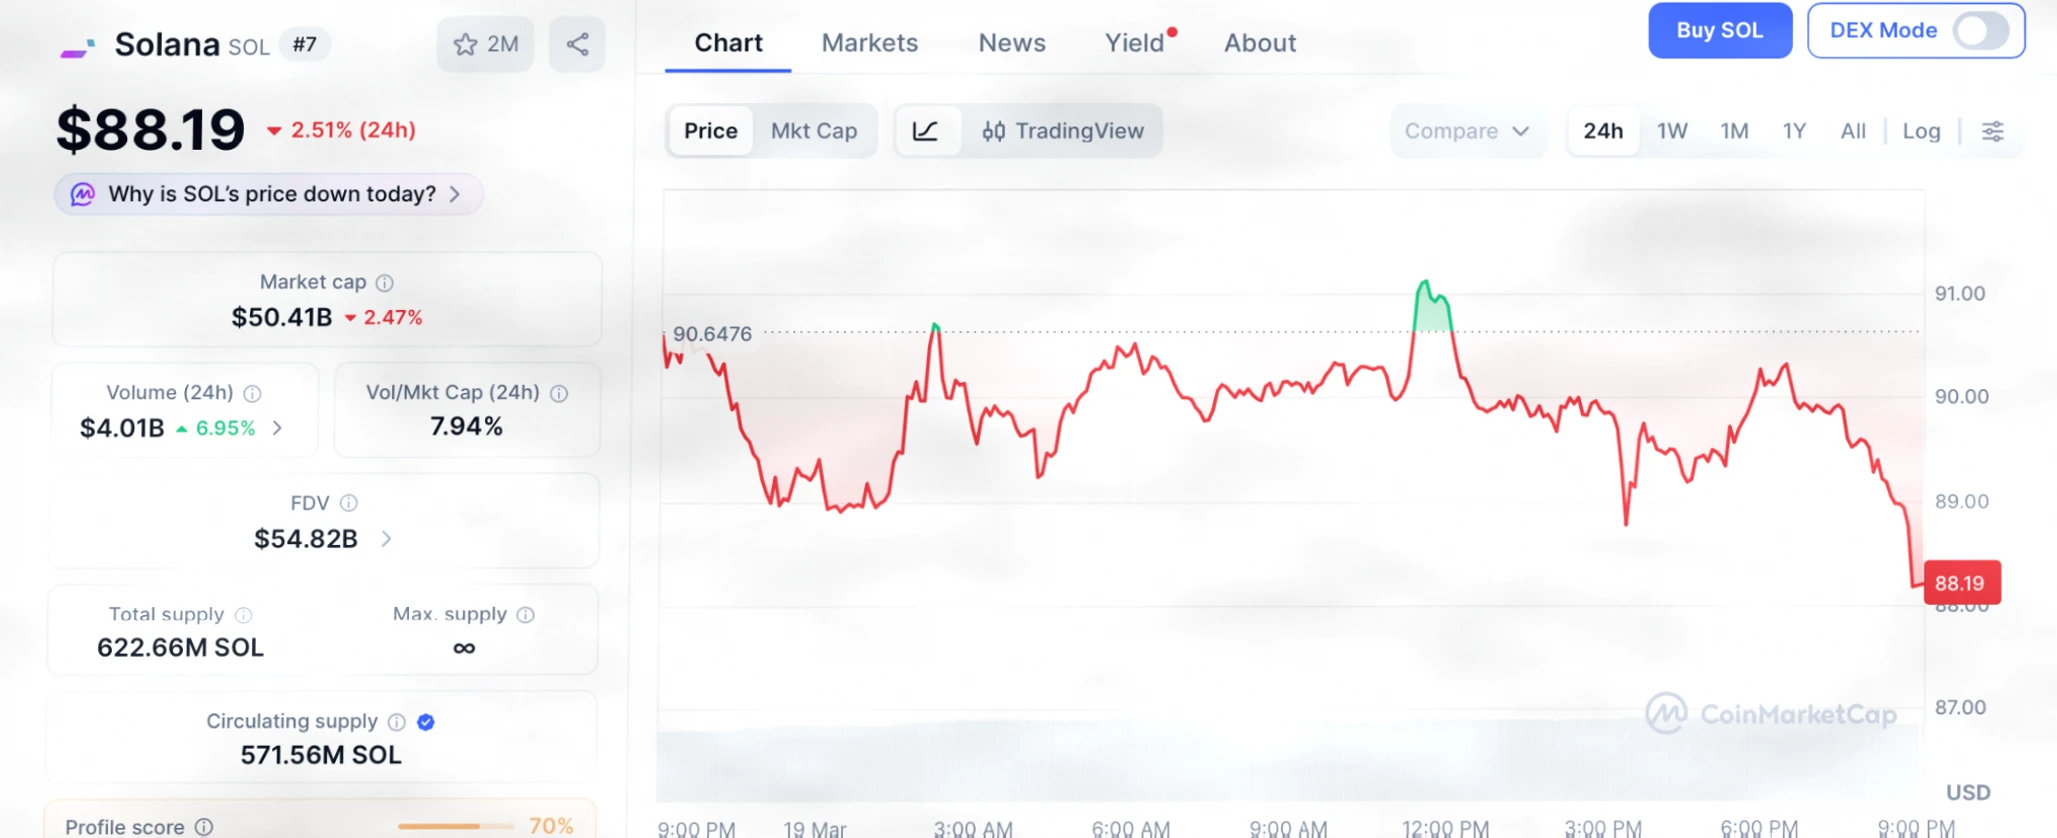
Task: Click the 12:00 PM time axis label
Action: tap(1445, 829)
